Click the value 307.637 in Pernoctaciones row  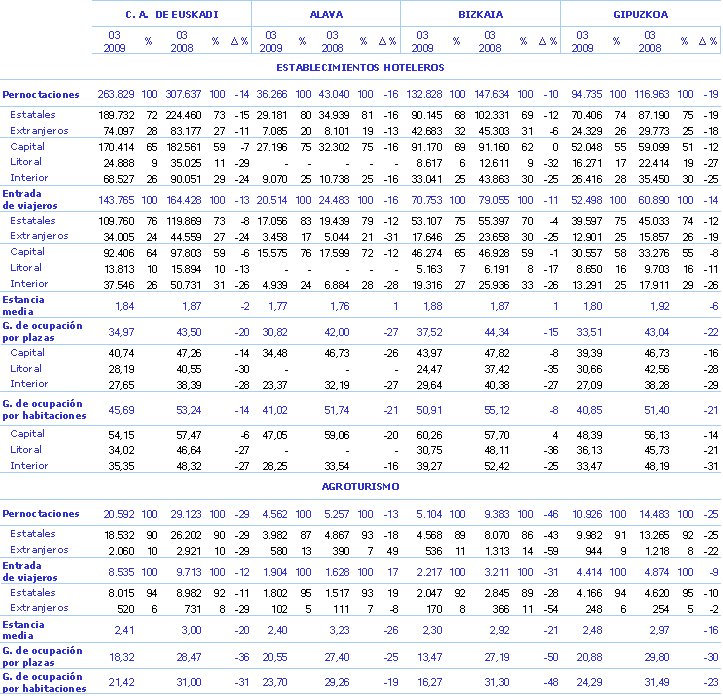183,95
